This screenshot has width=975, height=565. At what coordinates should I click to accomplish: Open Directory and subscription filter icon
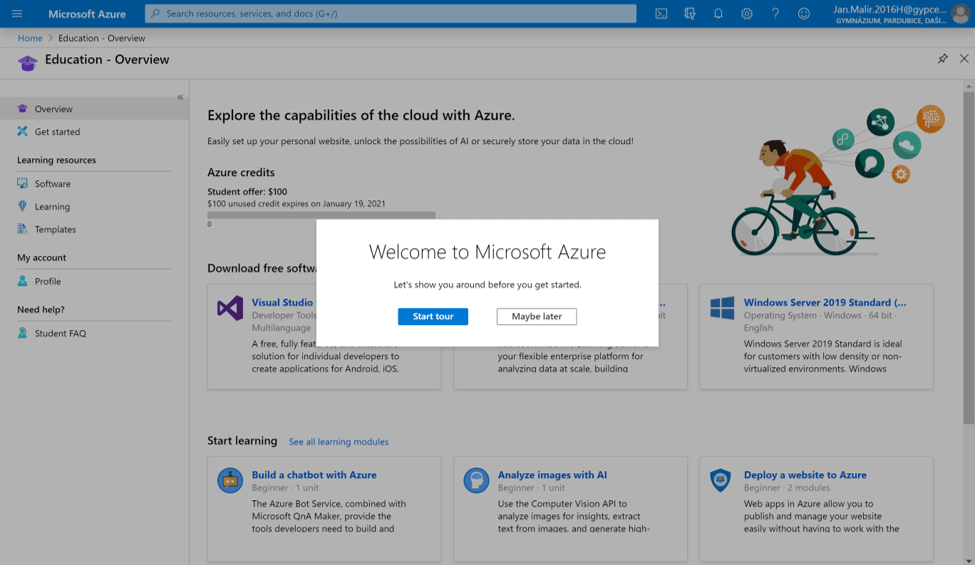(690, 14)
